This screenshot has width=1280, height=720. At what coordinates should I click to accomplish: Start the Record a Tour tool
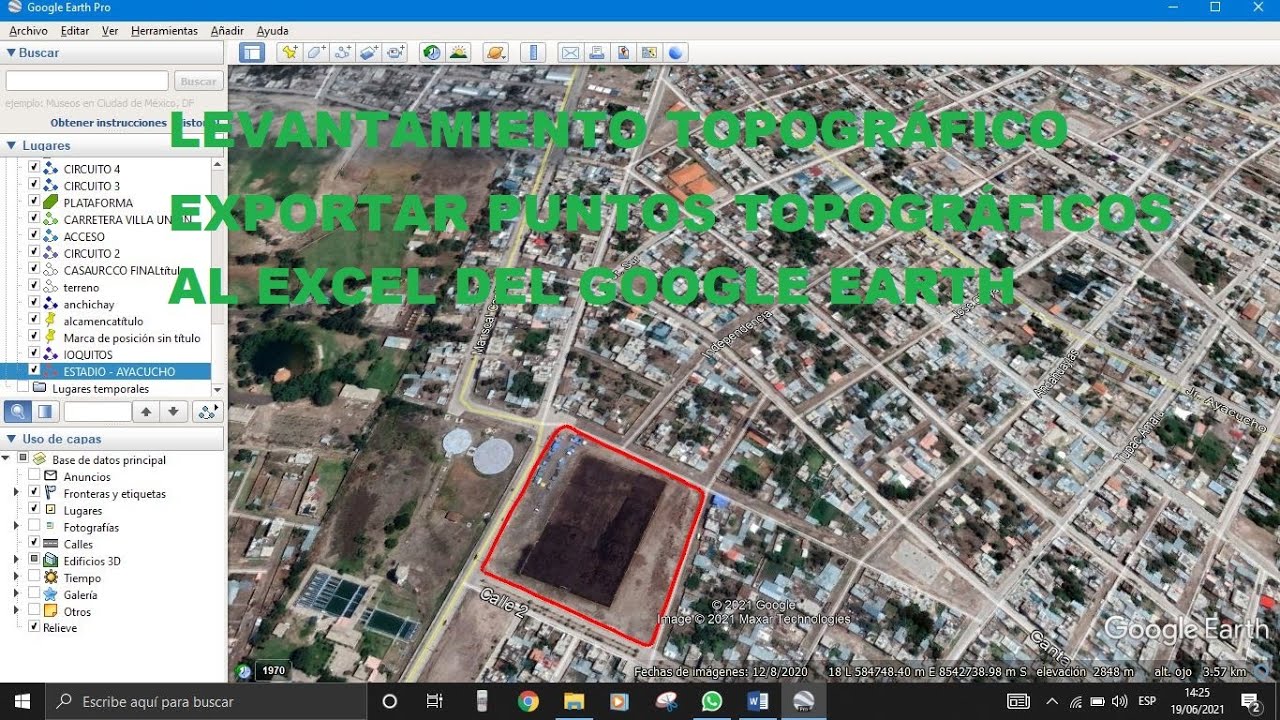395,53
